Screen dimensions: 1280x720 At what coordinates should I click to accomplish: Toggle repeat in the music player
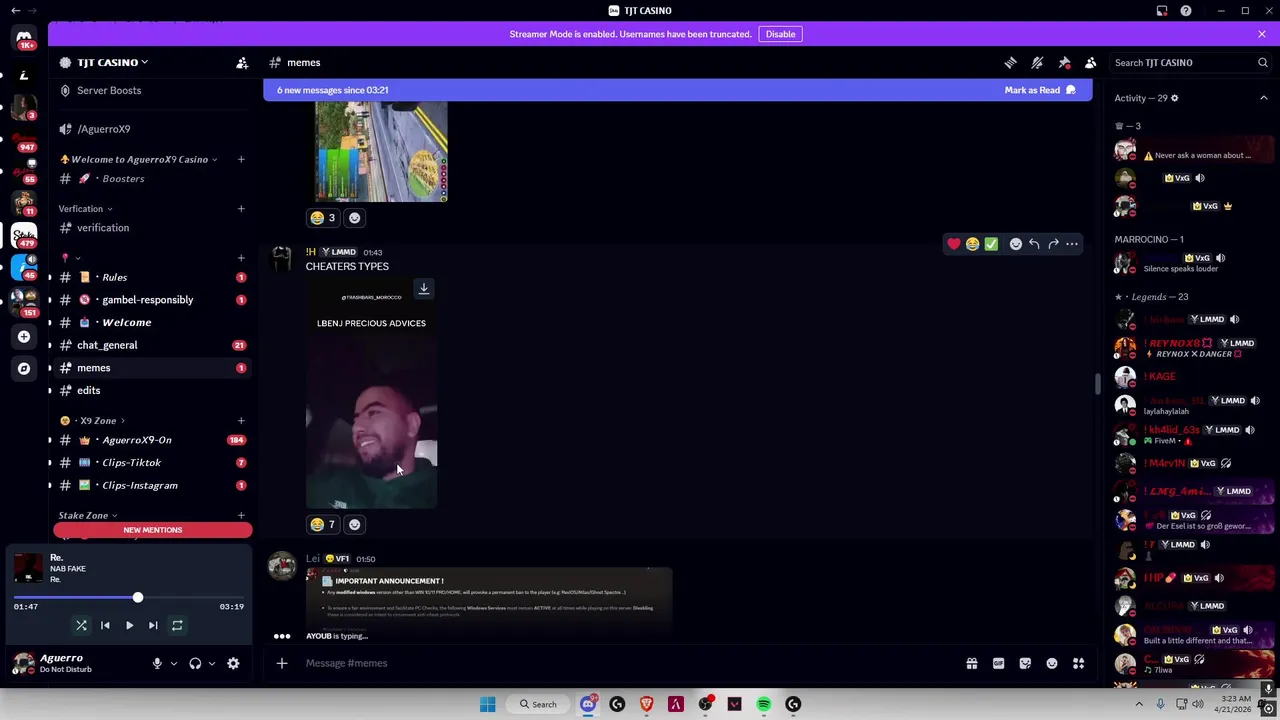pos(177,625)
